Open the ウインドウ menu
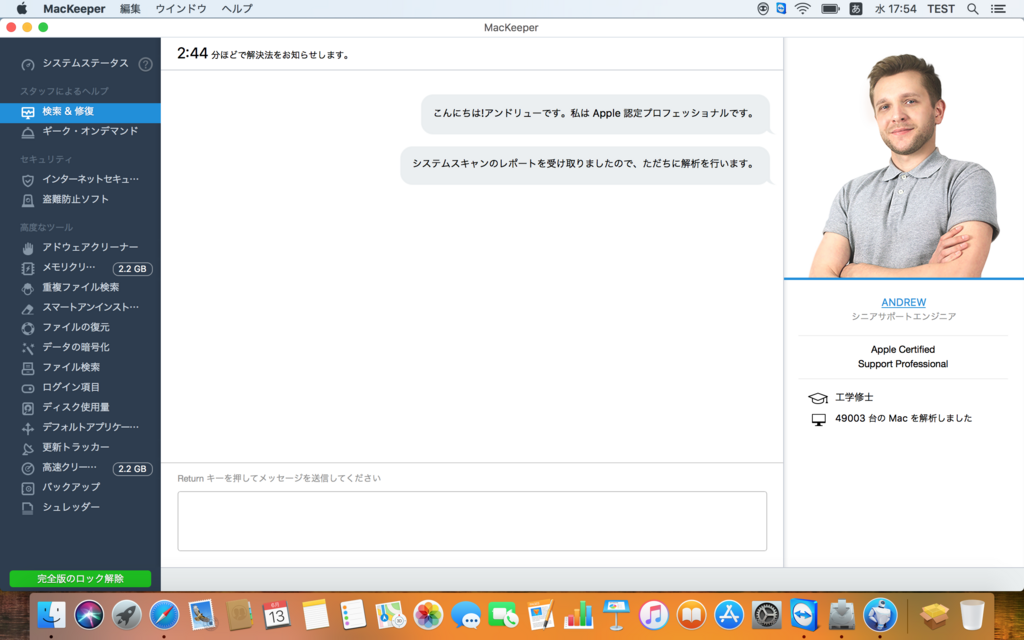This screenshot has height=640, width=1024. pyautogui.click(x=181, y=9)
